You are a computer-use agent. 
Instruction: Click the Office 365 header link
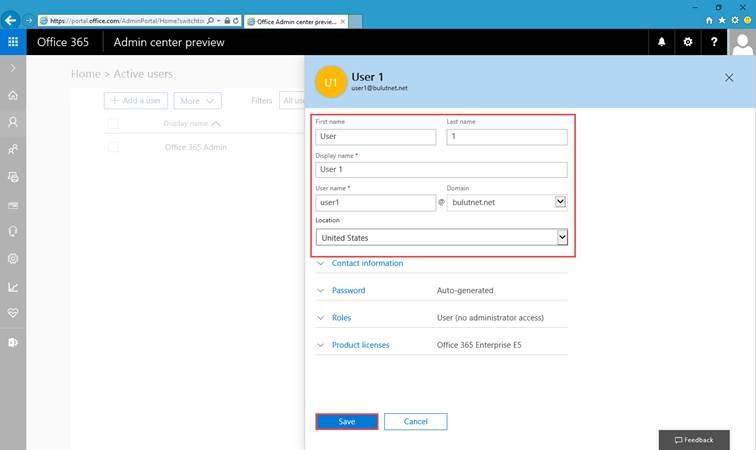[63, 42]
